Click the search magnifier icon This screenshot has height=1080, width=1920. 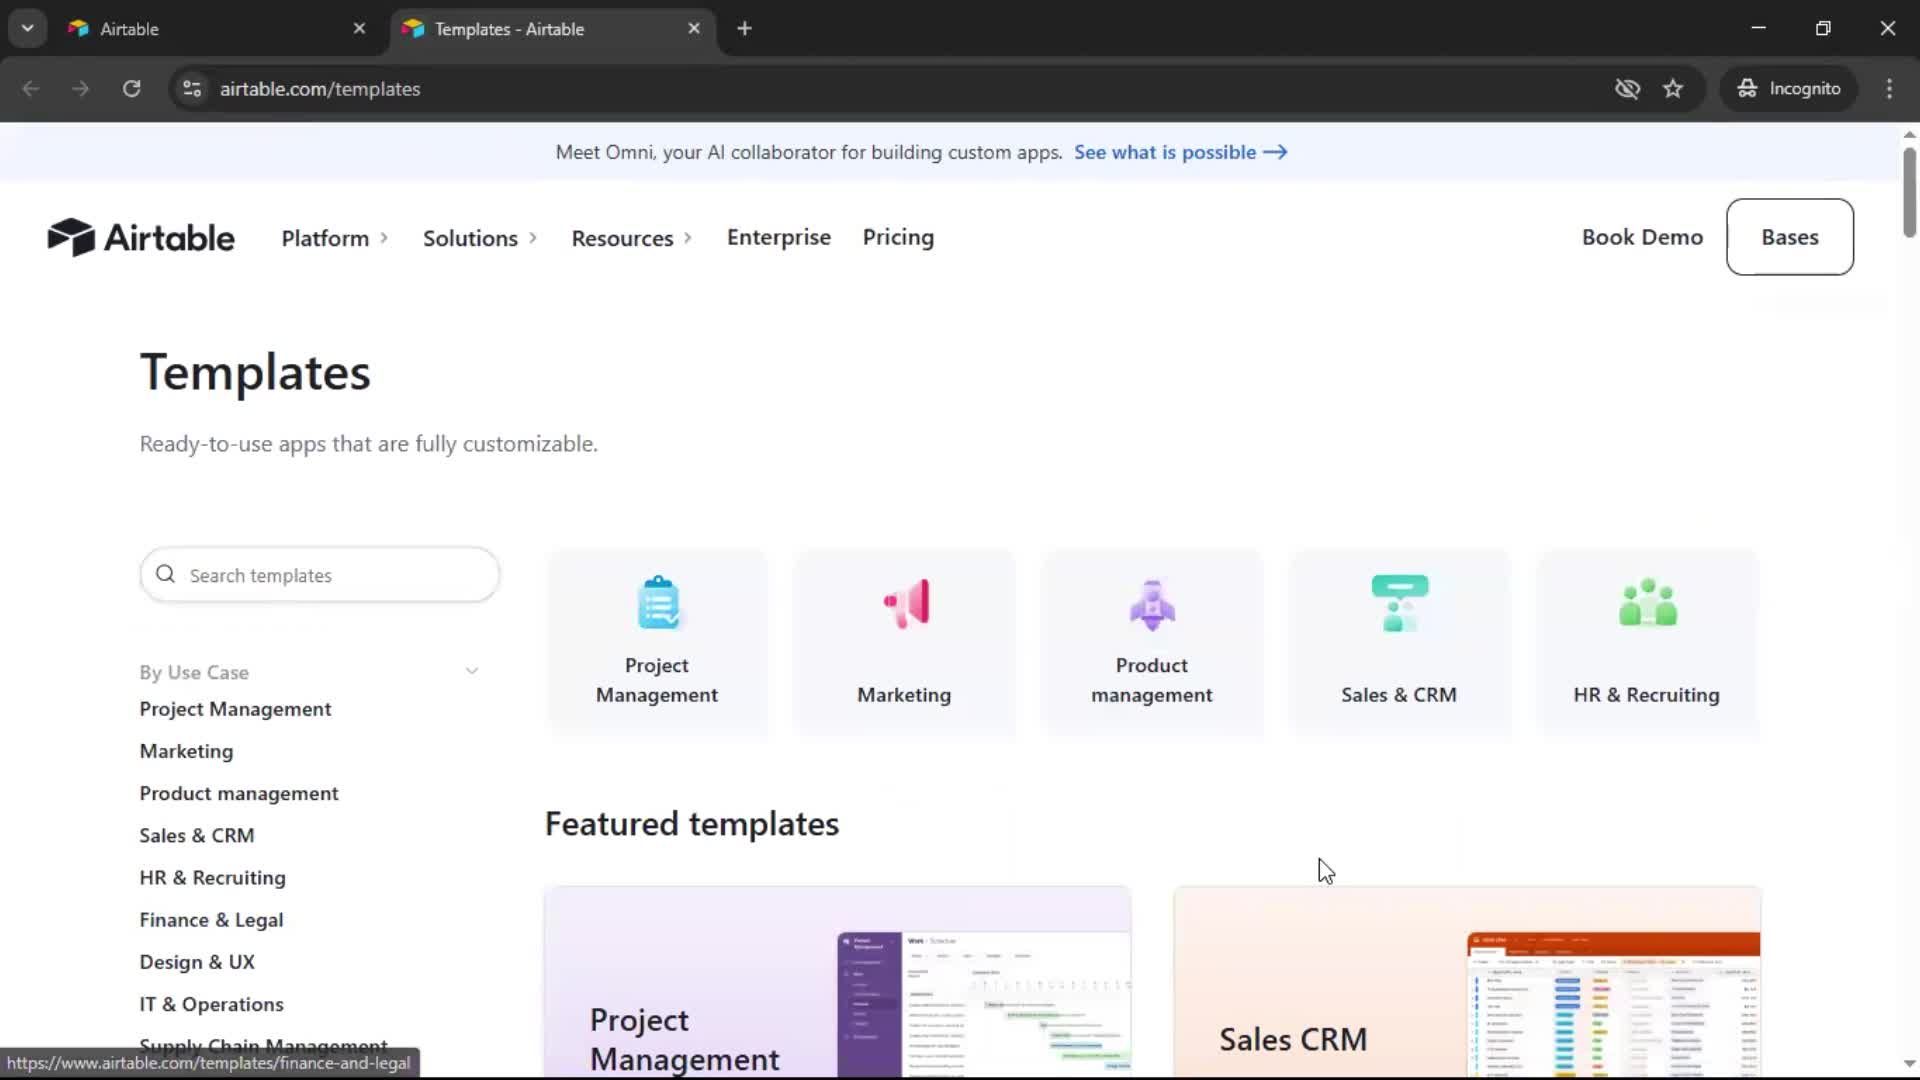[x=166, y=575]
